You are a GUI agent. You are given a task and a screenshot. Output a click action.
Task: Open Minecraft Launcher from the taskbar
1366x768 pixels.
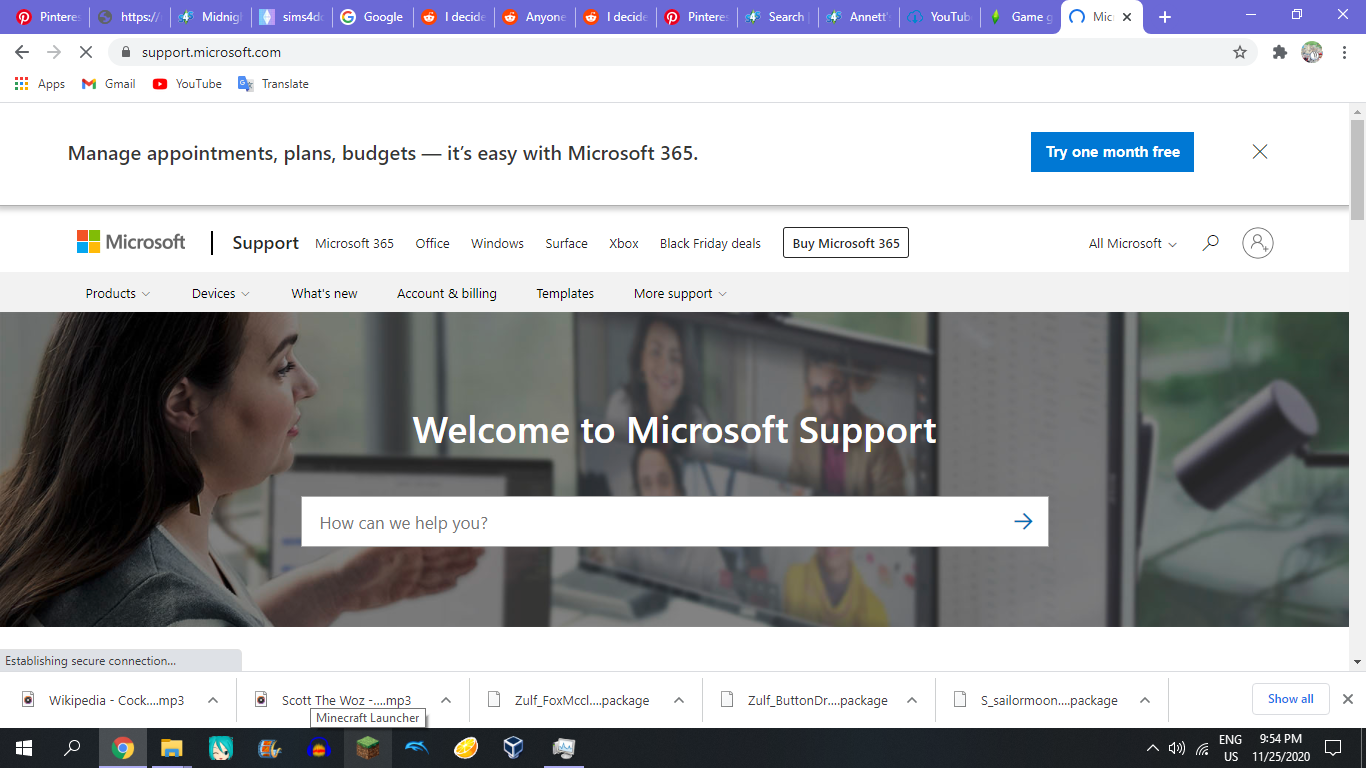tap(368, 748)
